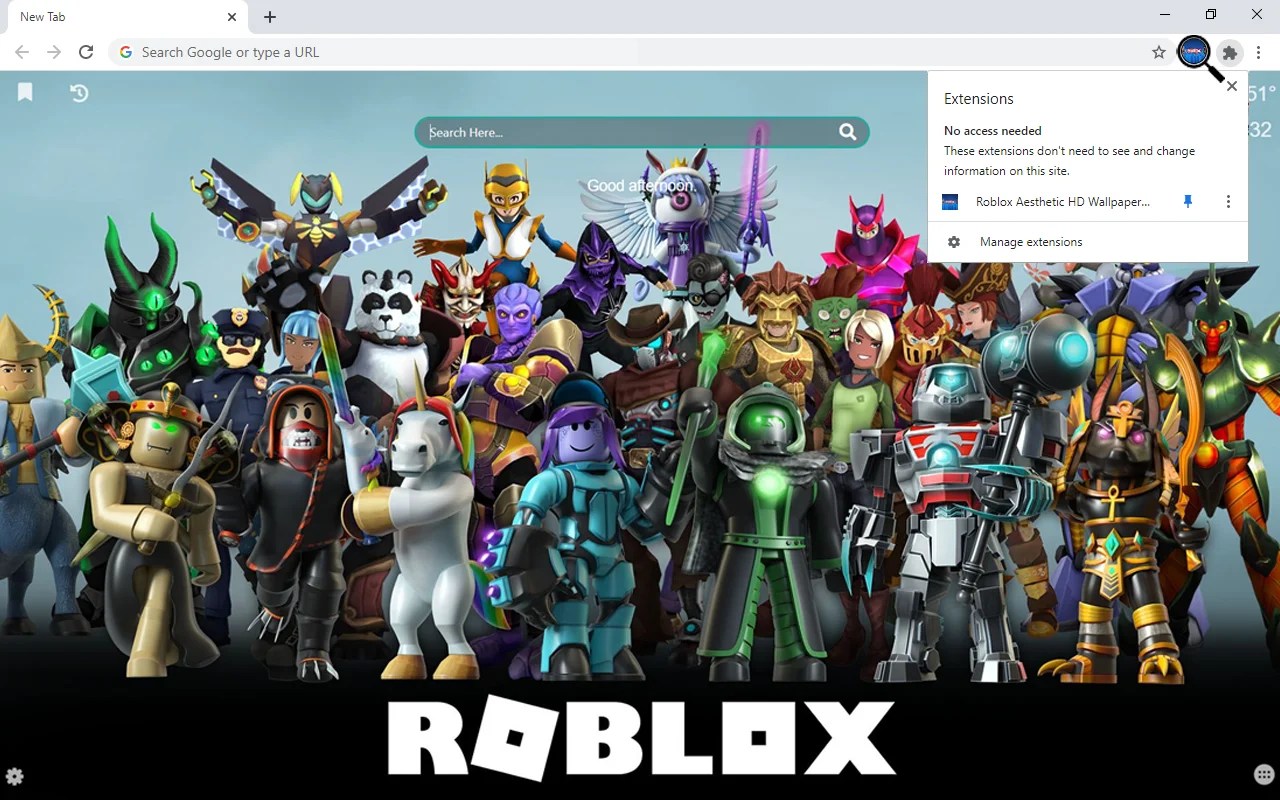The image size is (1280, 800).
Task: Open the history icon on the page
Action: (x=79, y=93)
